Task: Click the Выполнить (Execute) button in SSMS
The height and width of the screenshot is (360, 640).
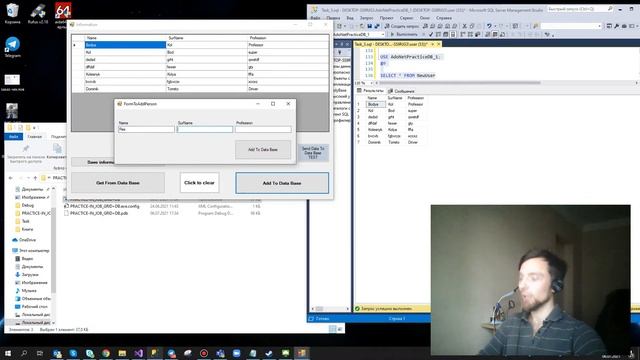Action: [404, 34]
